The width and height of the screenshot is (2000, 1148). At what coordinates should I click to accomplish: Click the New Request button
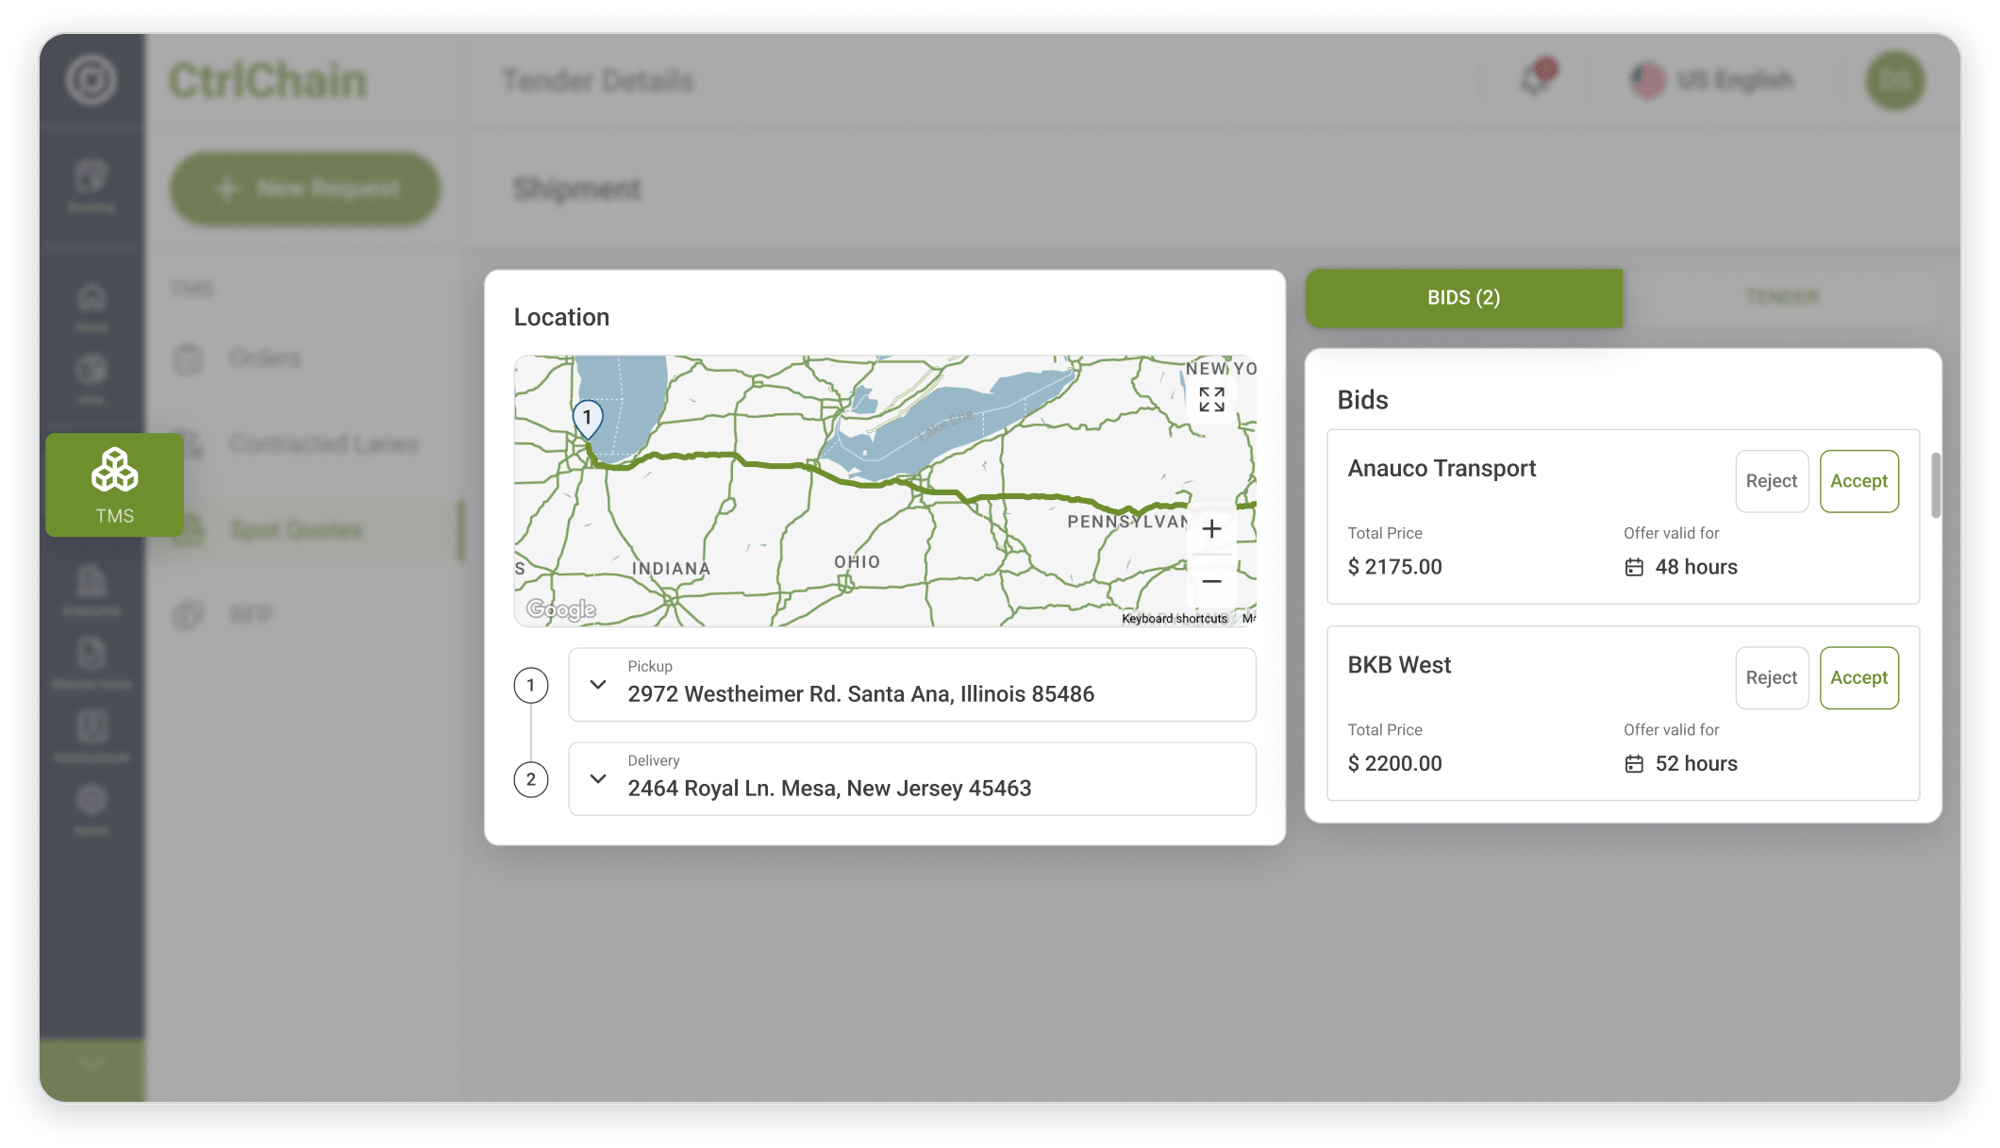pos(305,188)
